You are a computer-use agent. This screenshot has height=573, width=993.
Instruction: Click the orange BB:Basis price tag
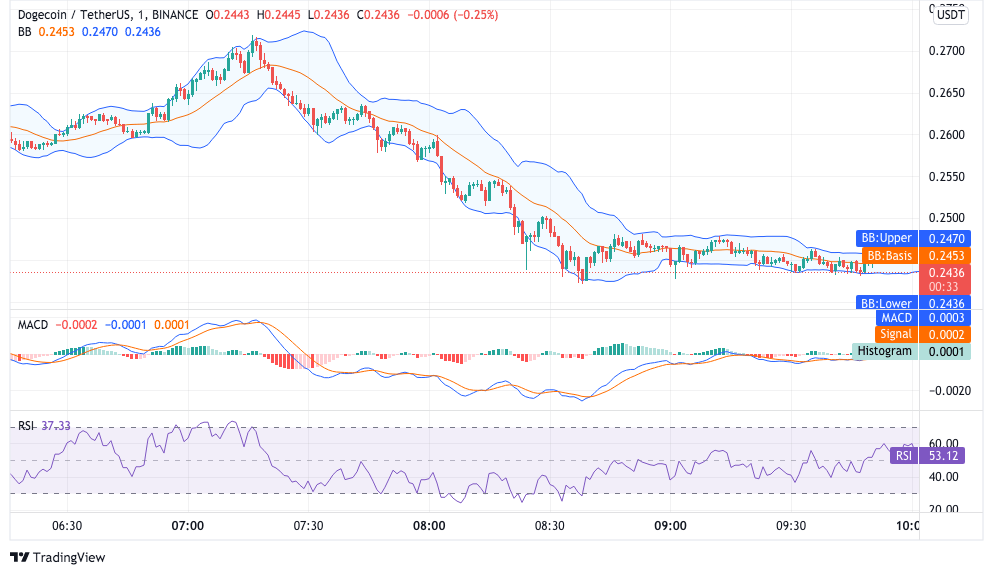pos(889,256)
